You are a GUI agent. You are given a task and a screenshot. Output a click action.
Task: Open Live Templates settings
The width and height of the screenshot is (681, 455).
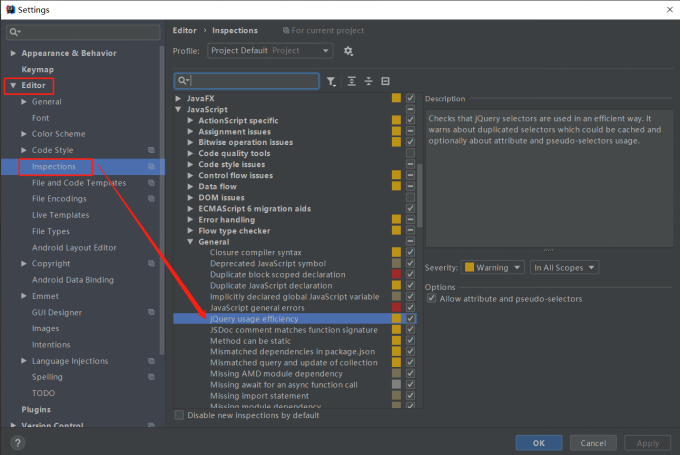point(60,215)
